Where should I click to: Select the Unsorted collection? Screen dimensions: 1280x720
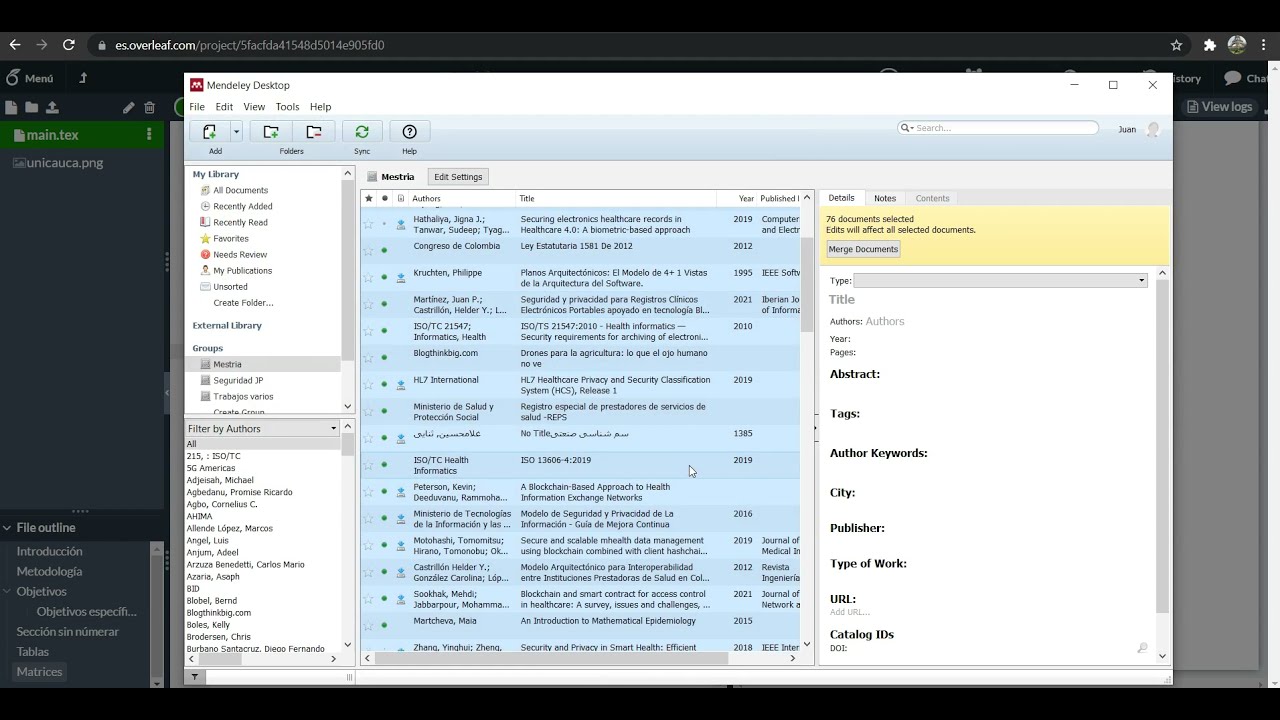230,286
